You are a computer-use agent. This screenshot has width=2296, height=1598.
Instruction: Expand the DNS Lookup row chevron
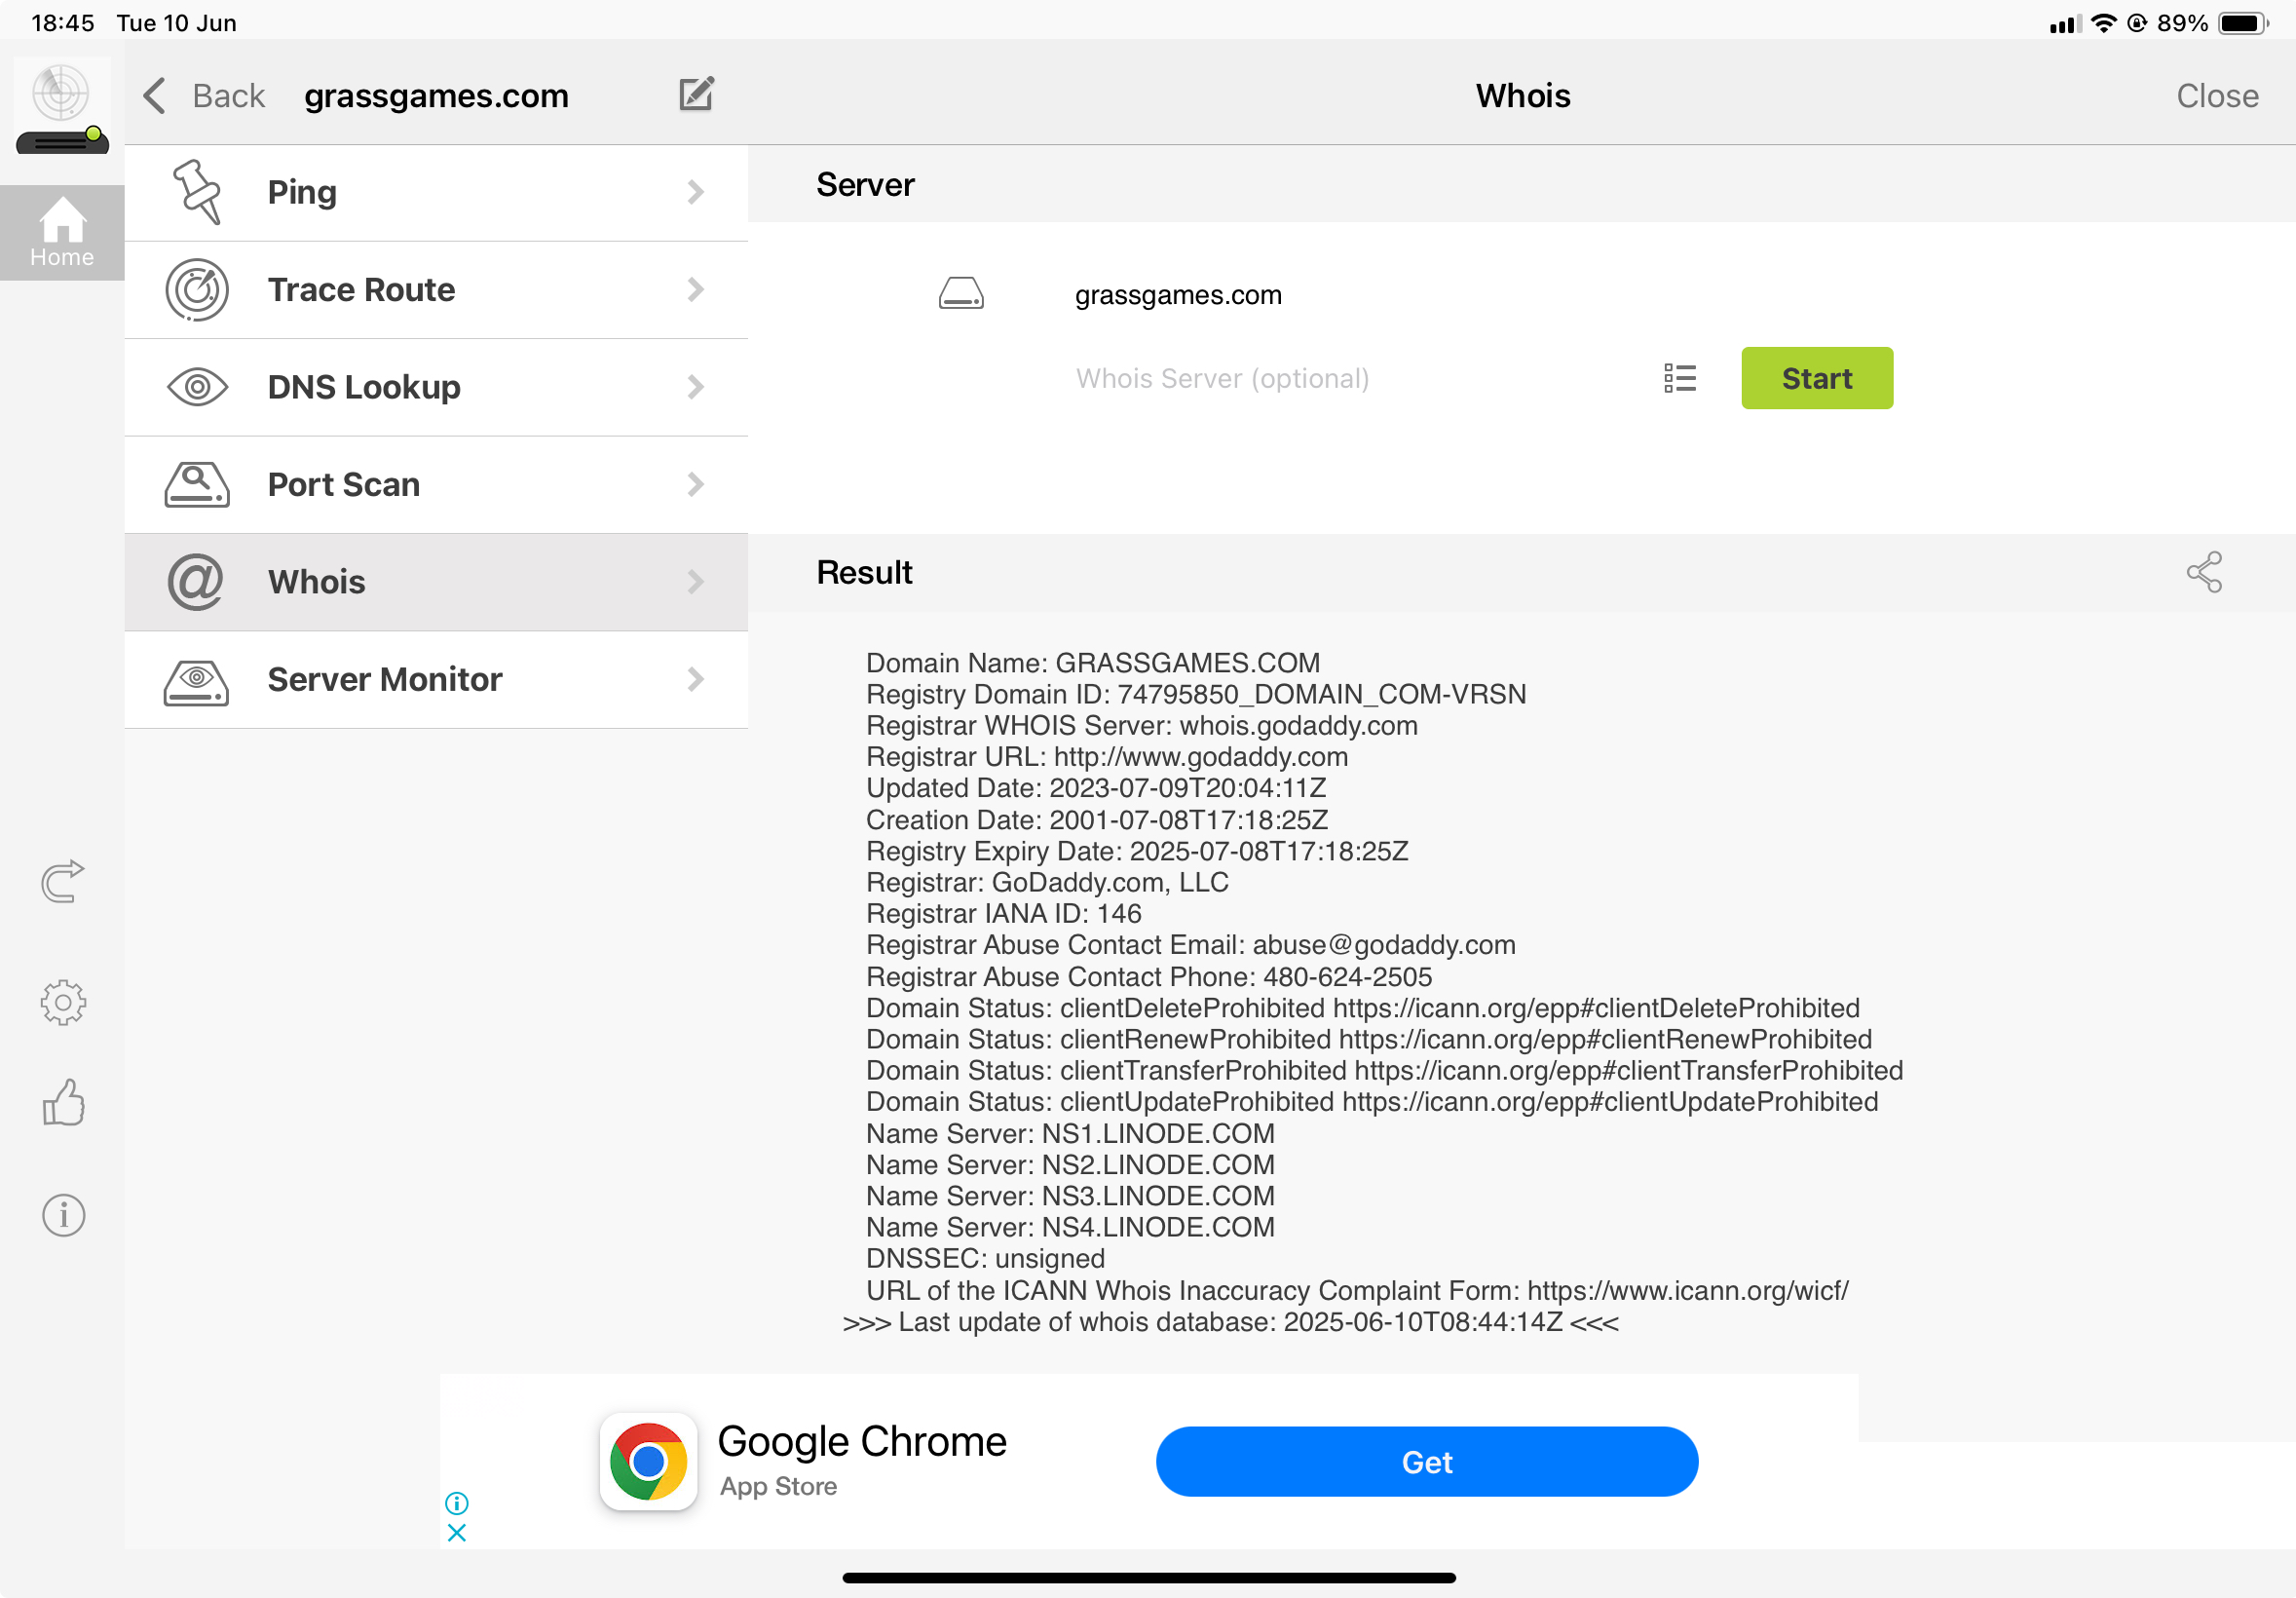coord(696,387)
